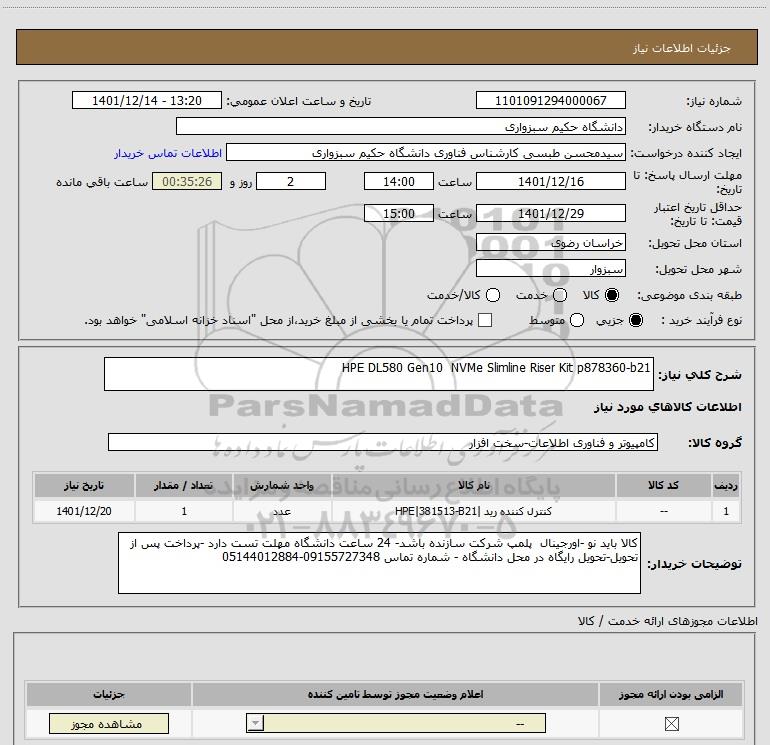The height and width of the screenshot is (745, 770).
Task: Click the delivery city field سبزوار
Action: (x=550, y=269)
